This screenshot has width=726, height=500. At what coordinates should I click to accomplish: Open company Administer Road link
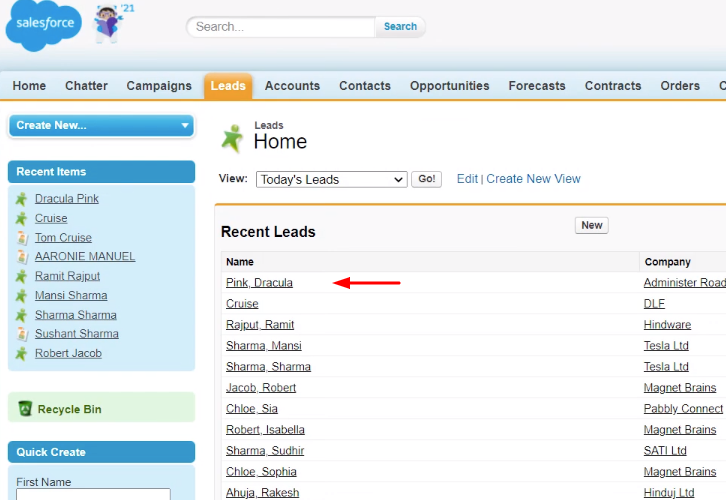685,282
